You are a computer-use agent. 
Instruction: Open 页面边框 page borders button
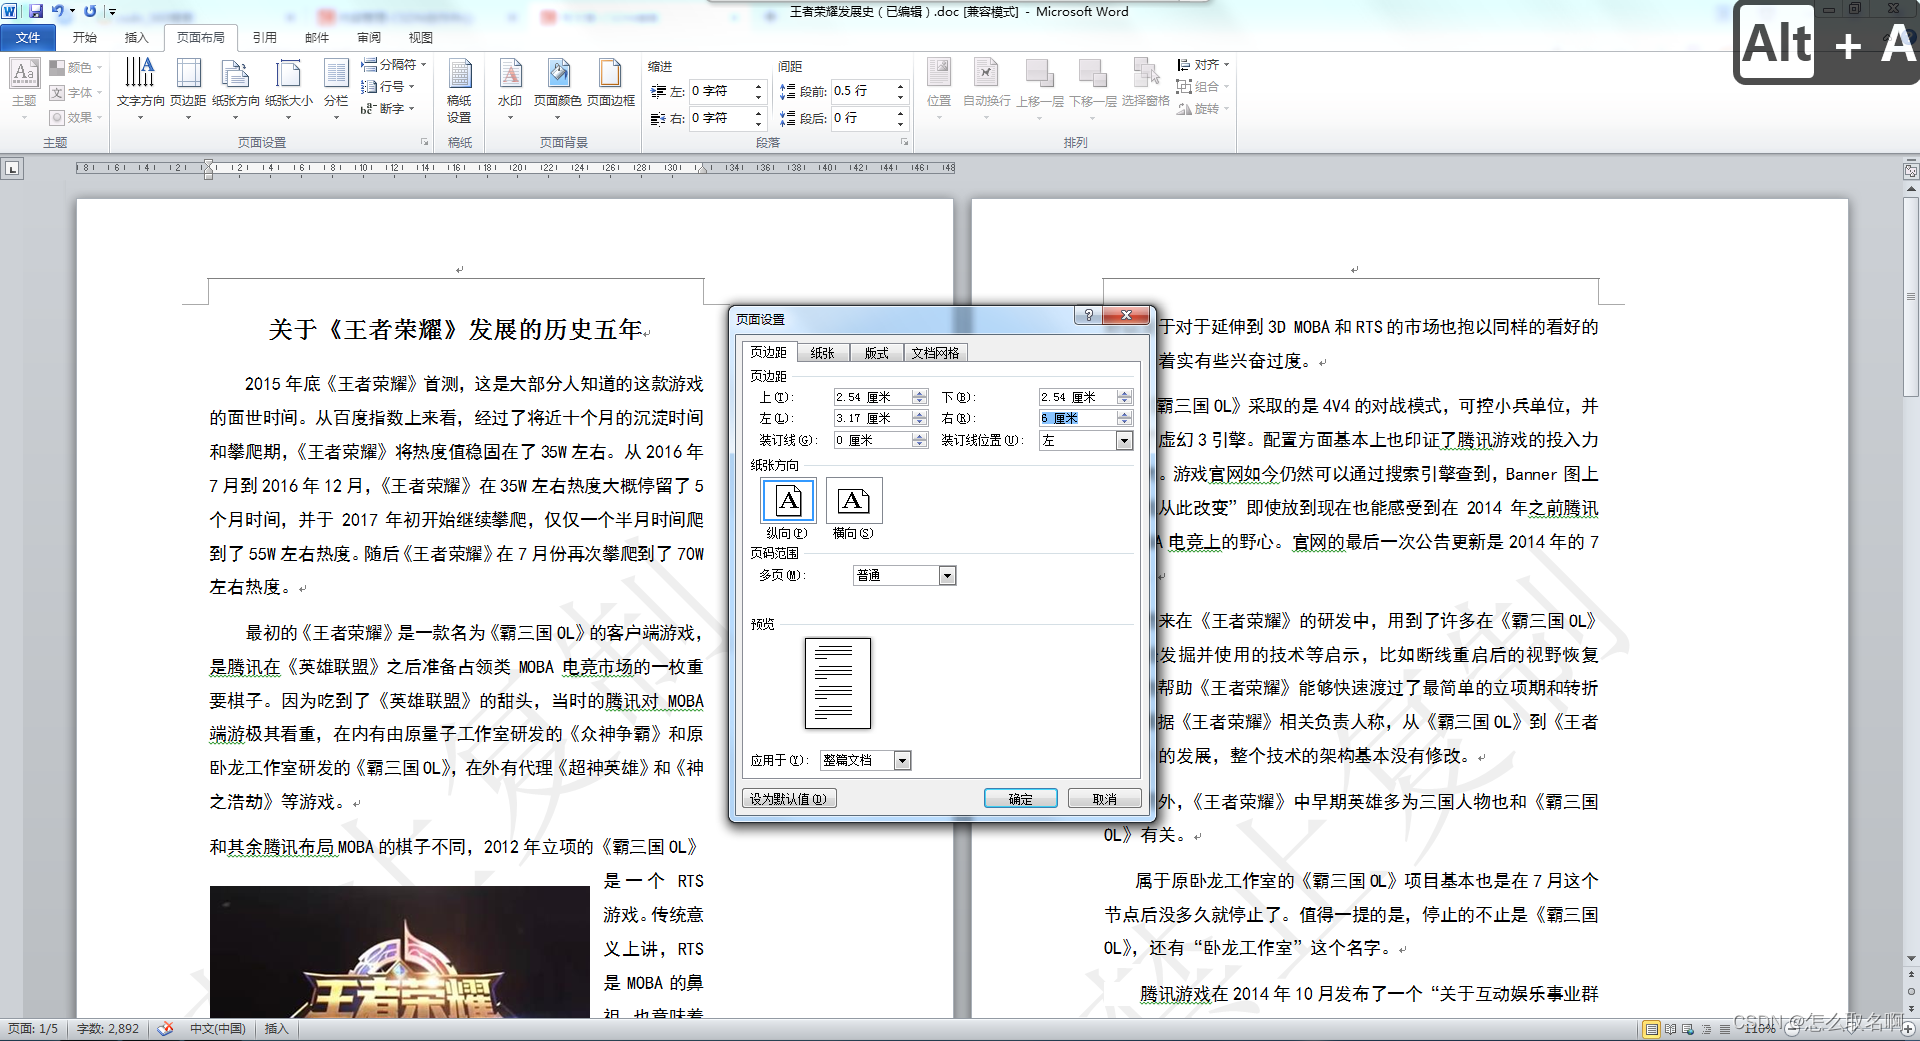click(611, 84)
